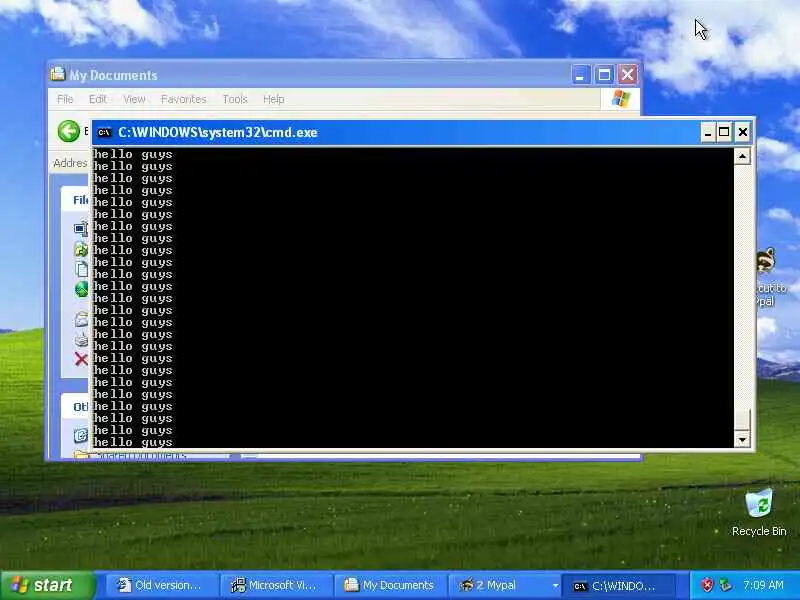Image resolution: width=800 pixels, height=600 pixels.
Task: Click the red X delete icon in task pane
Action: pyautogui.click(x=81, y=359)
